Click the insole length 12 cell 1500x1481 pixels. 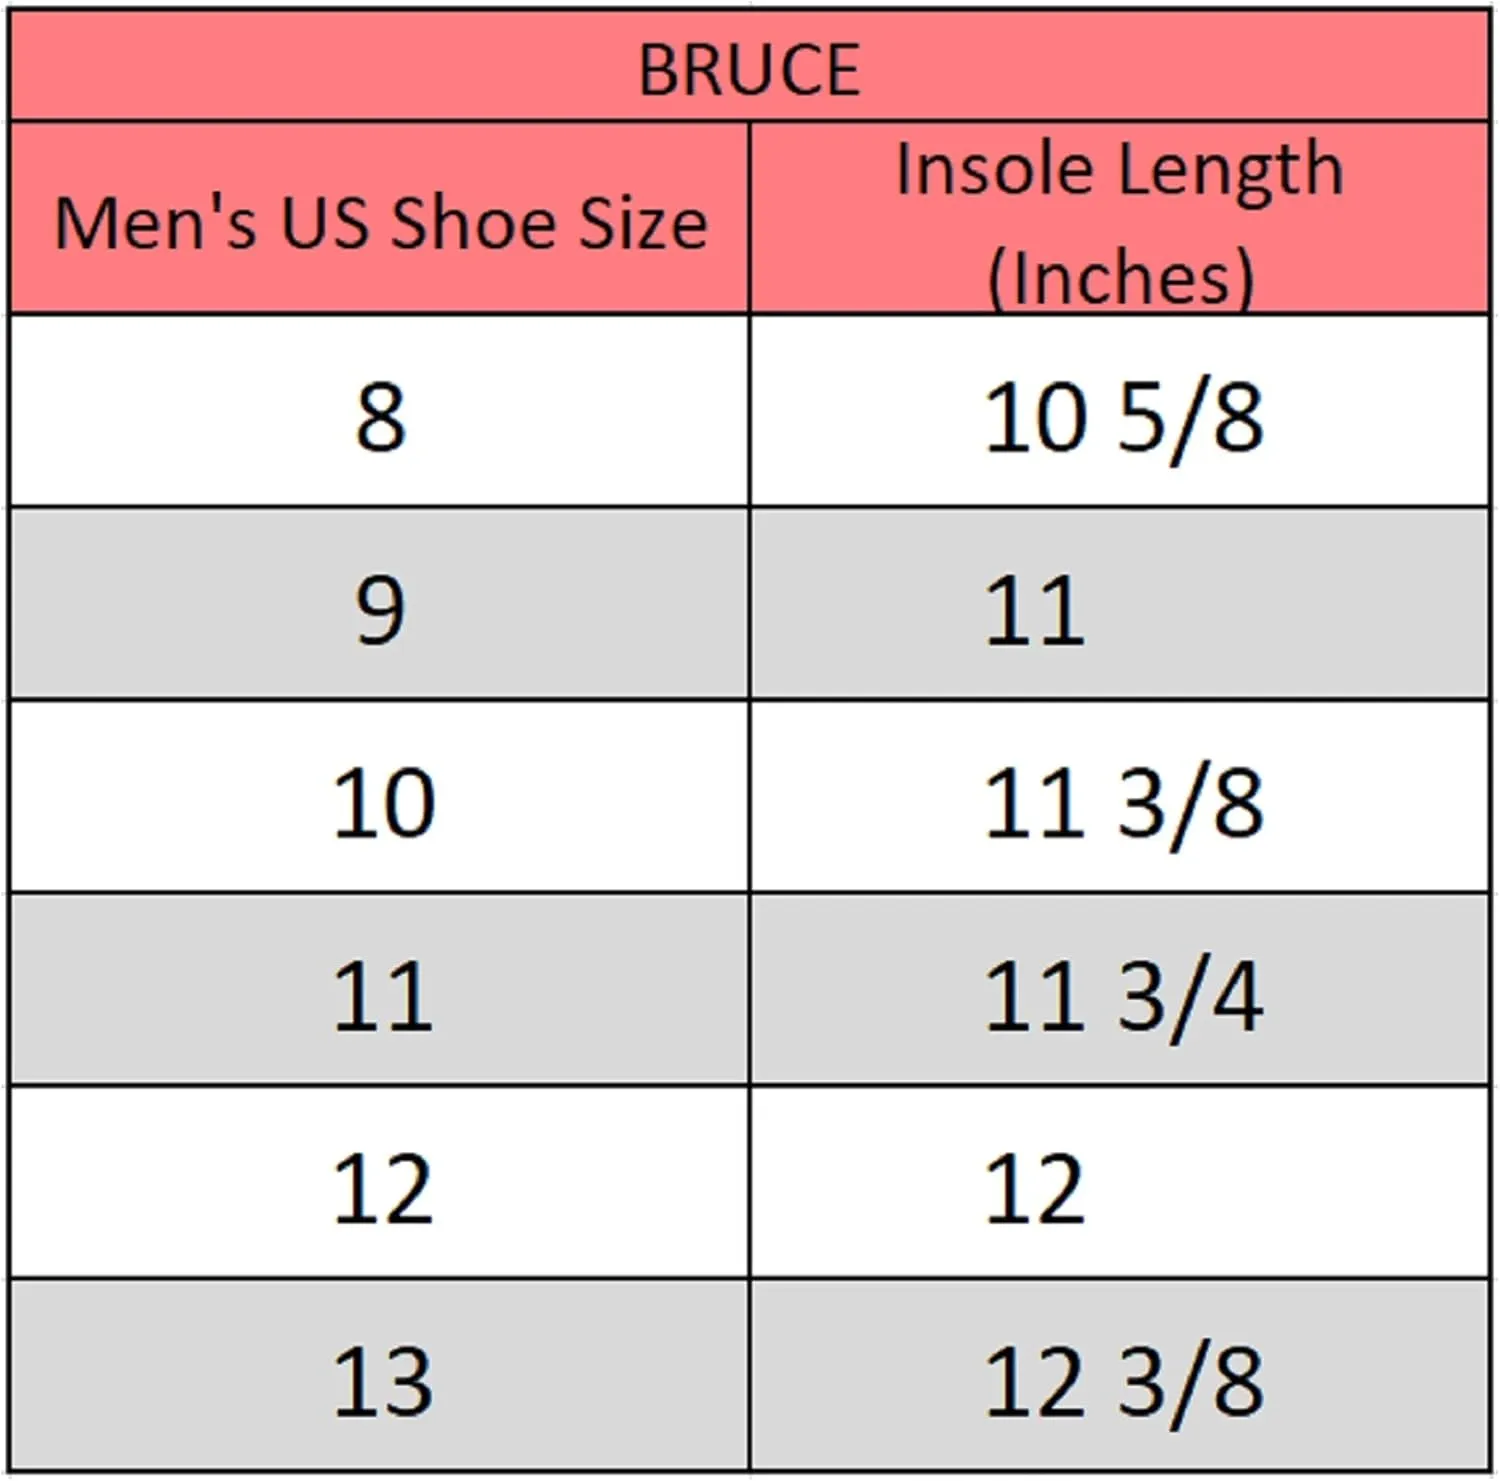tap(1120, 1183)
